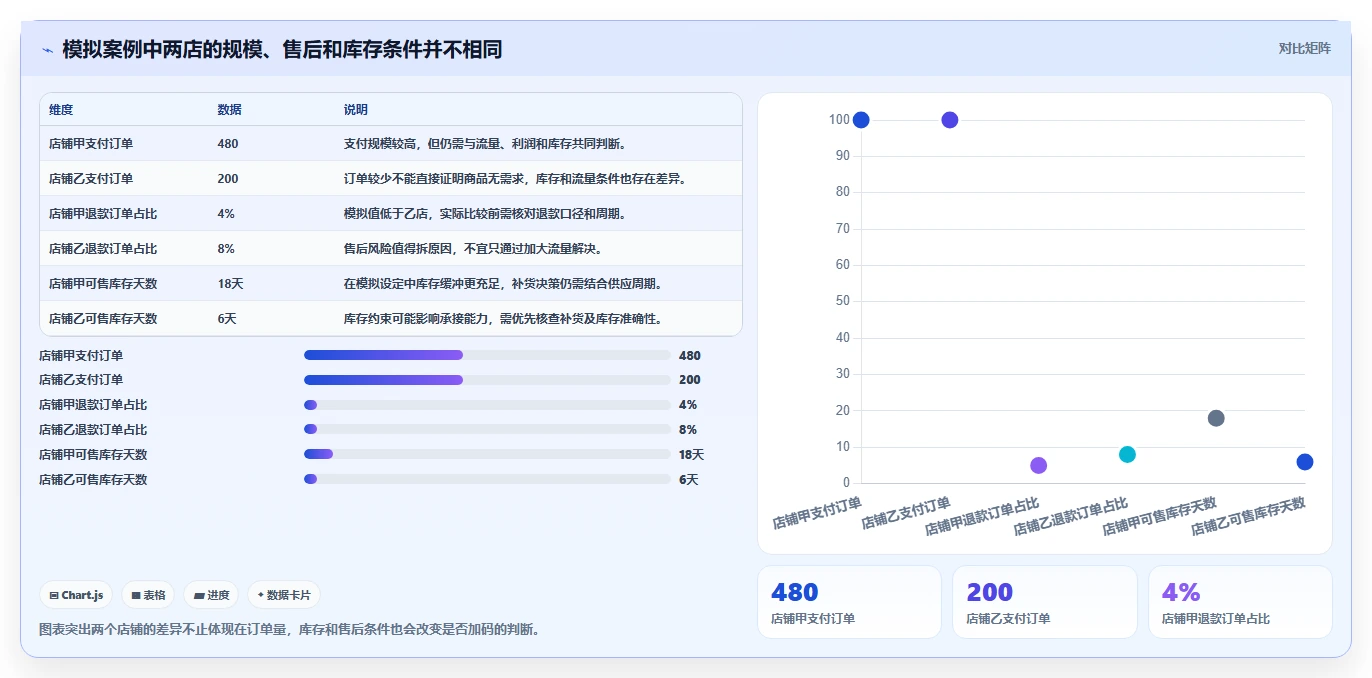Click the 18天 value cell in the table
The height and width of the screenshot is (678, 1372).
click(230, 284)
